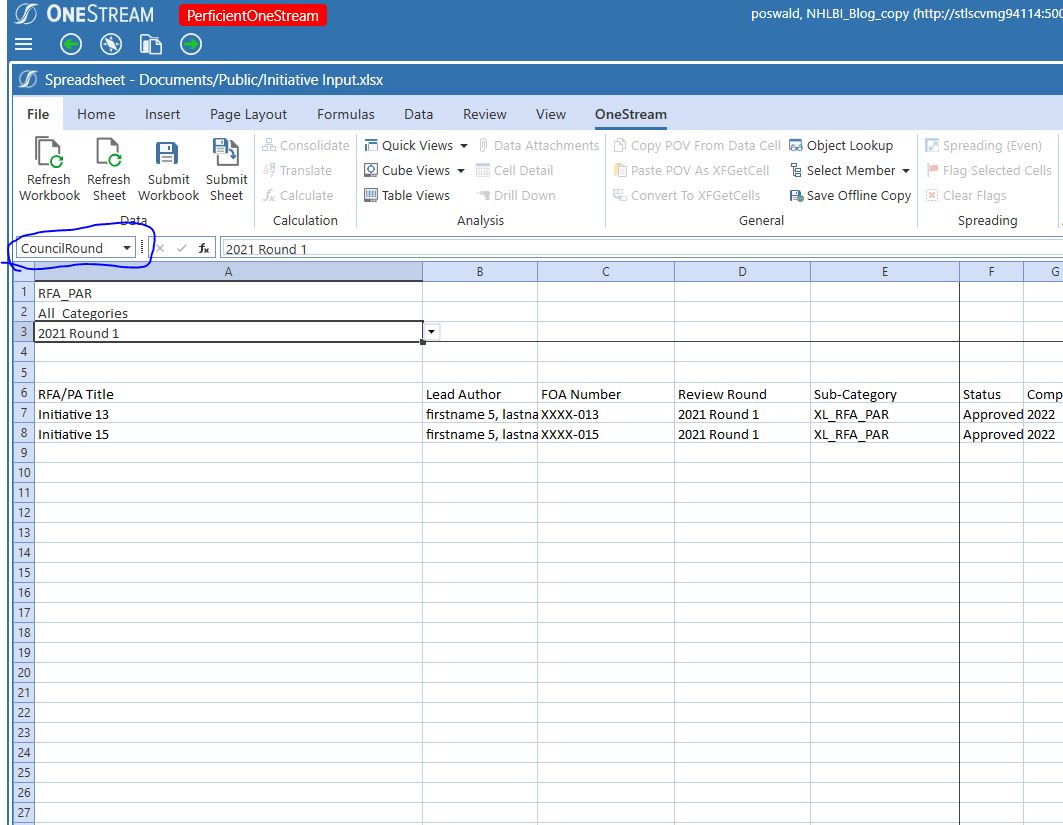
Task: Open the dropdown arrow beside cell 2021 Round 1
Action: point(430,330)
